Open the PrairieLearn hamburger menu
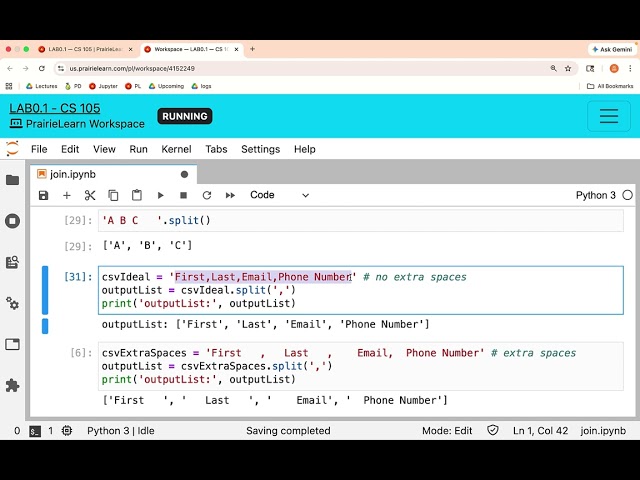Viewport: 640px width, 480px height. pyautogui.click(x=609, y=116)
